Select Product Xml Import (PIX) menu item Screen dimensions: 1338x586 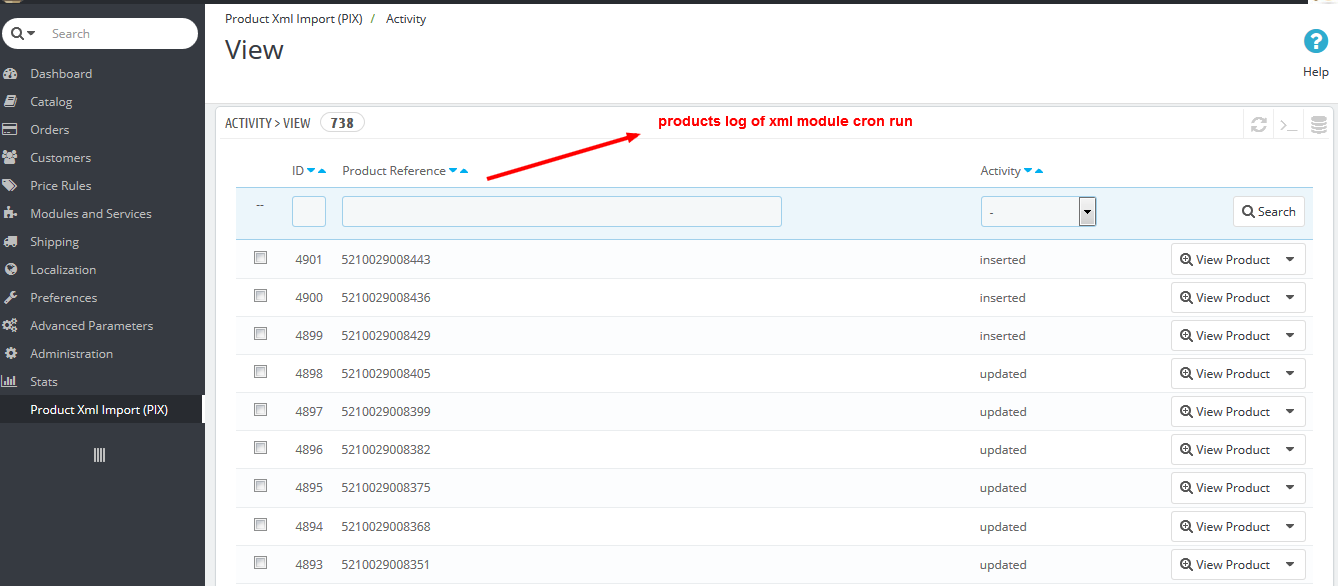99,410
